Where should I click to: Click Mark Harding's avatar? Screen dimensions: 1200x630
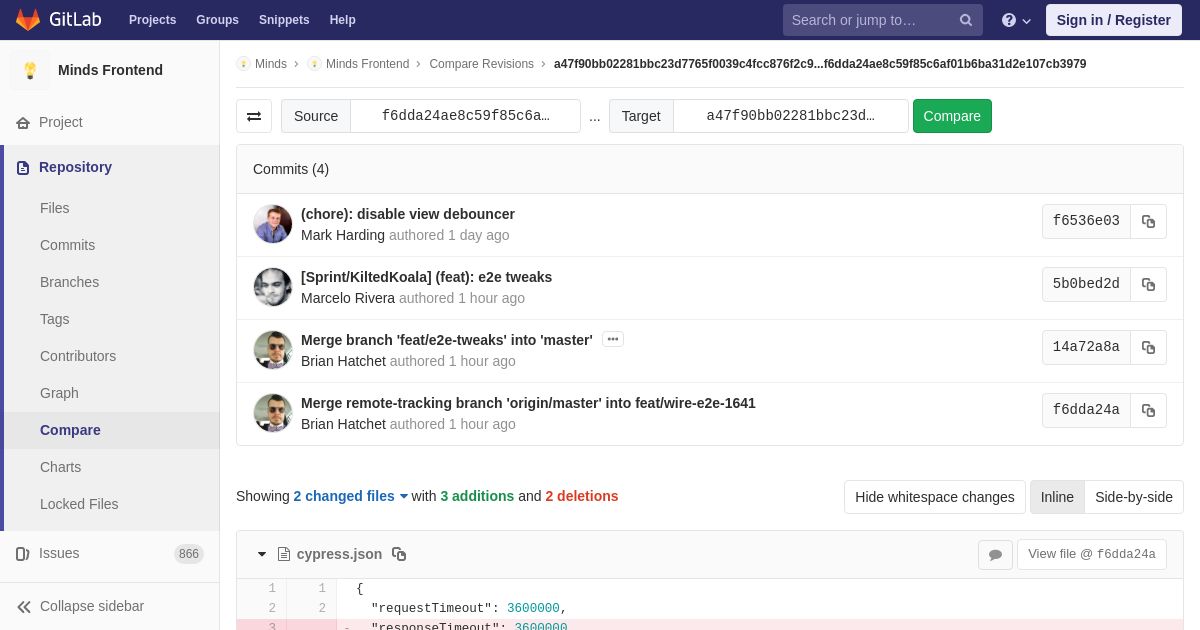(x=273, y=224)
